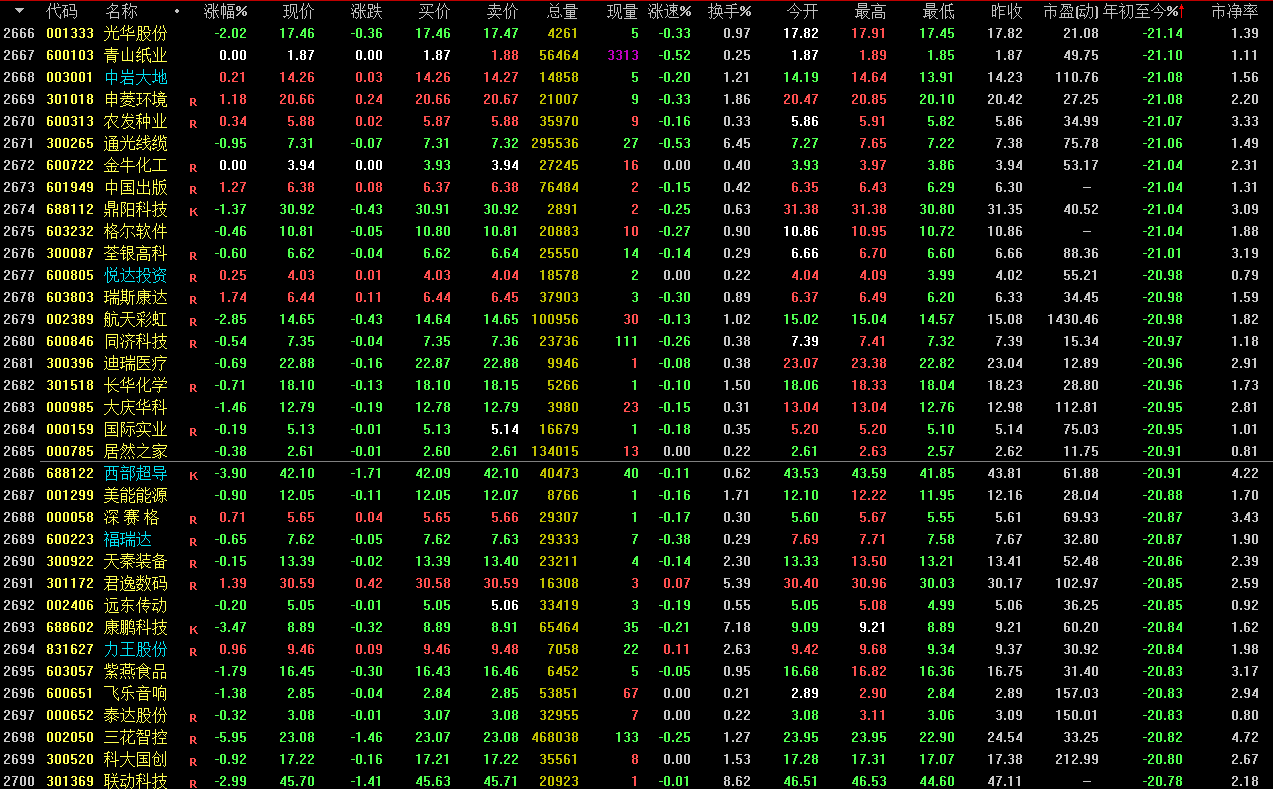Click the R marker on 深赛格 row
The width and height of the screenshot is (1273, 789).
193,519
